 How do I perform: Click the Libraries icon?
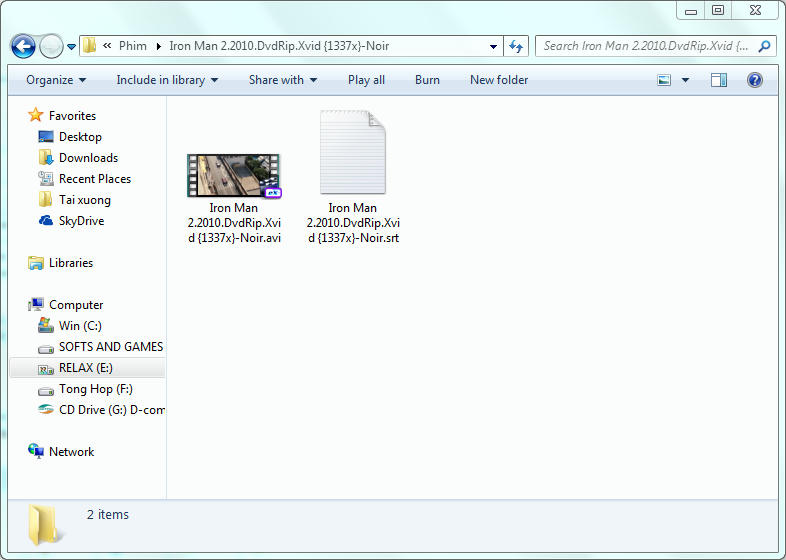(36, 263)
